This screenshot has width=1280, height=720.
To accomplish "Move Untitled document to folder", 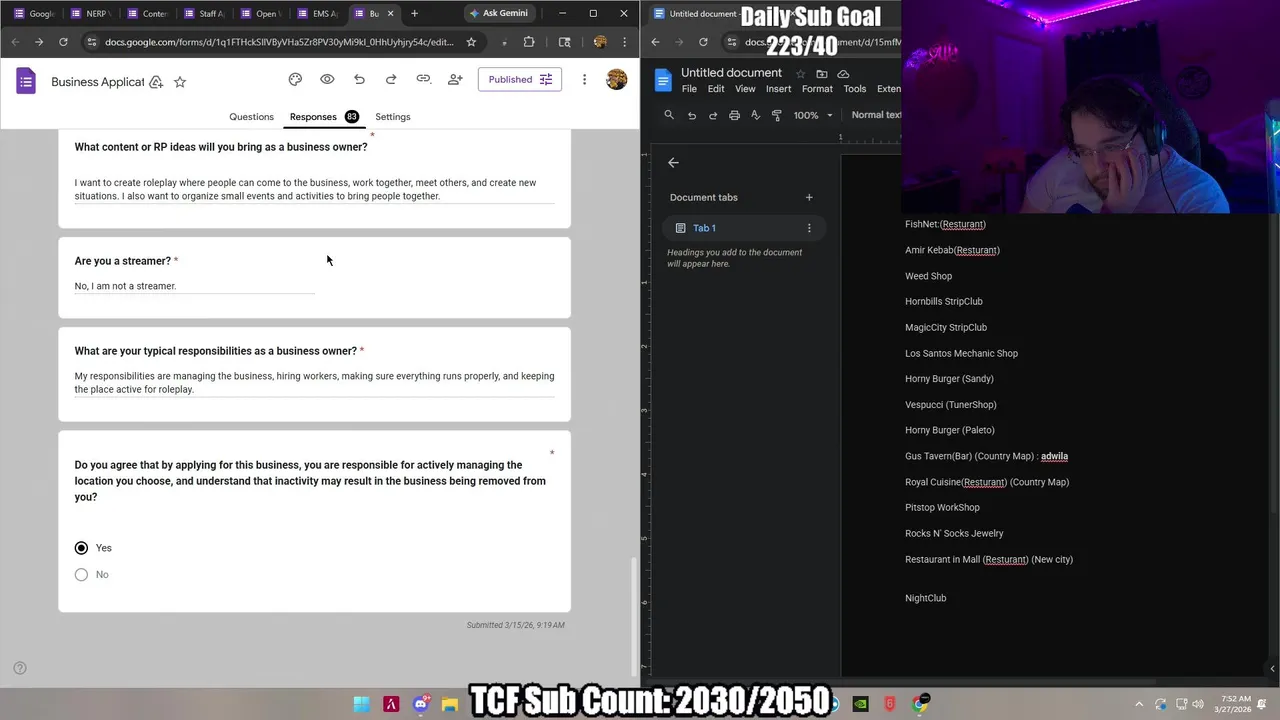I will click(822, 74).
